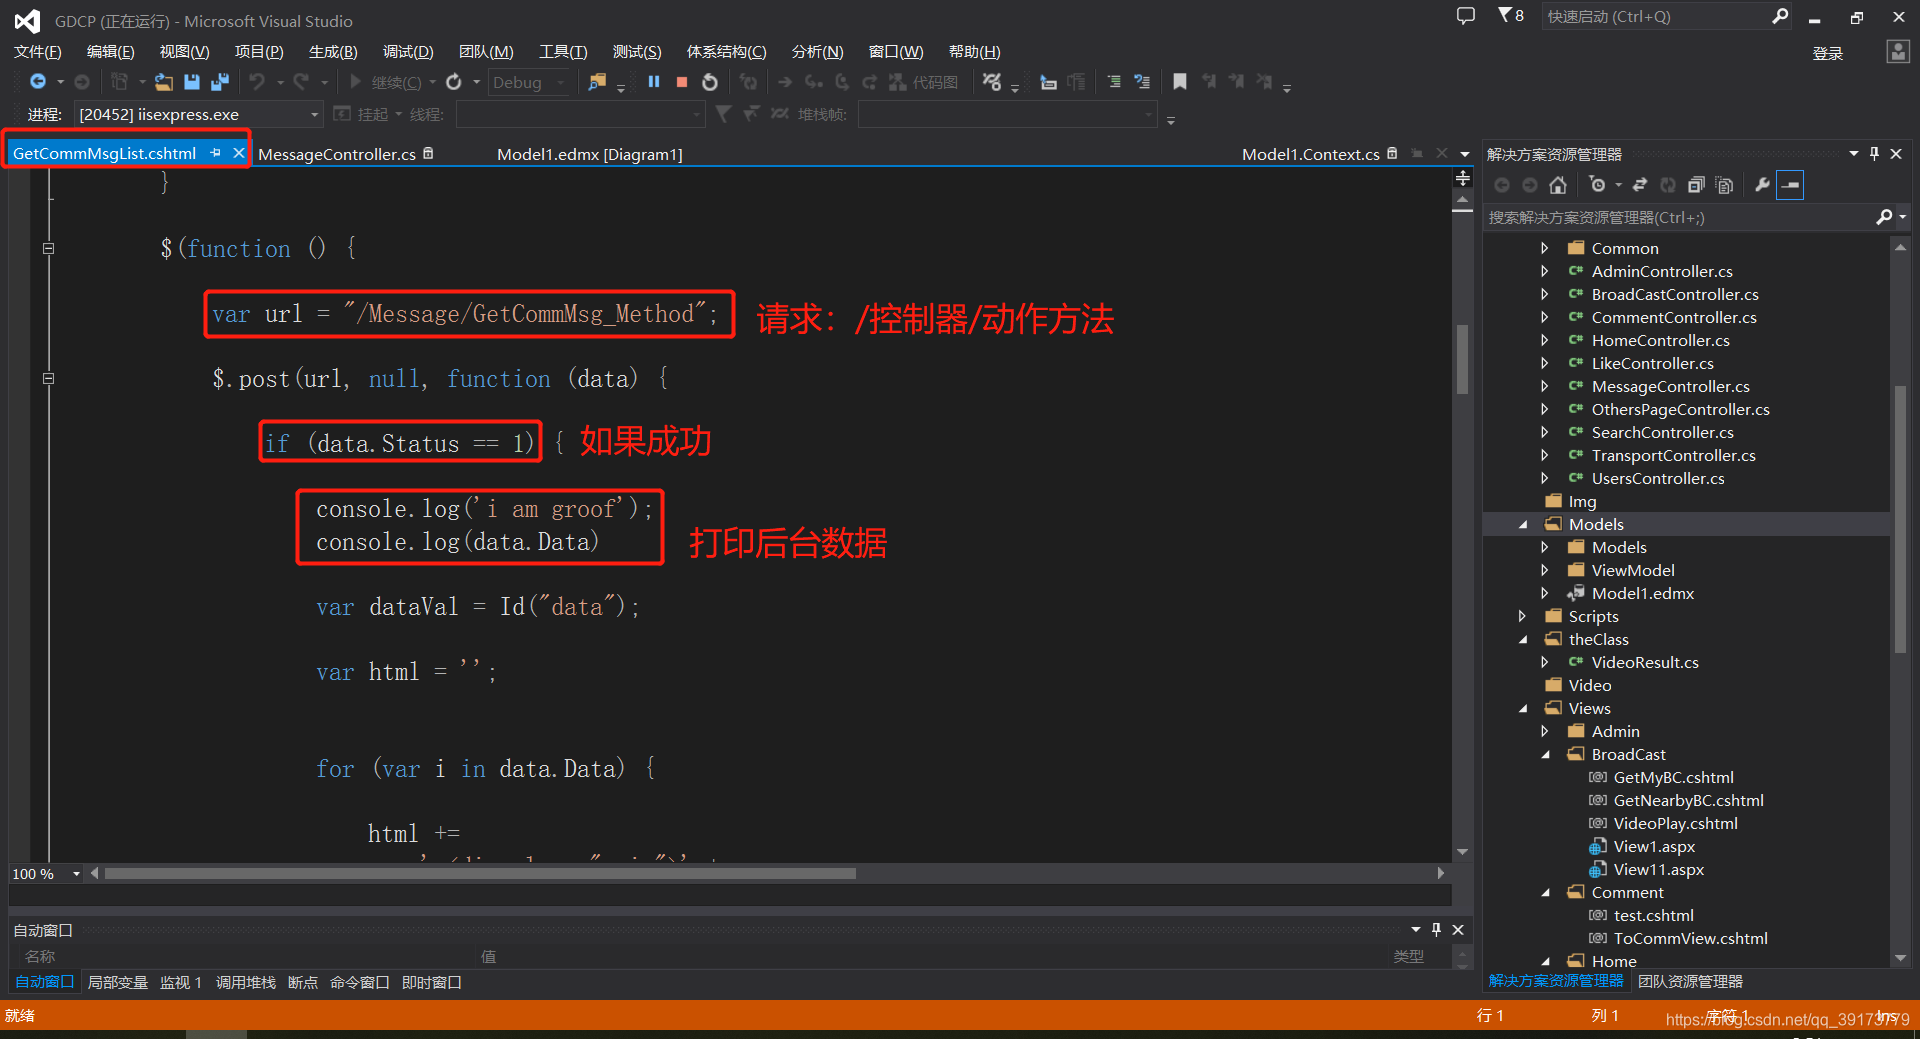
Task: Switch to 团队资源管理器 panel tab
Action: [1690, 982]
